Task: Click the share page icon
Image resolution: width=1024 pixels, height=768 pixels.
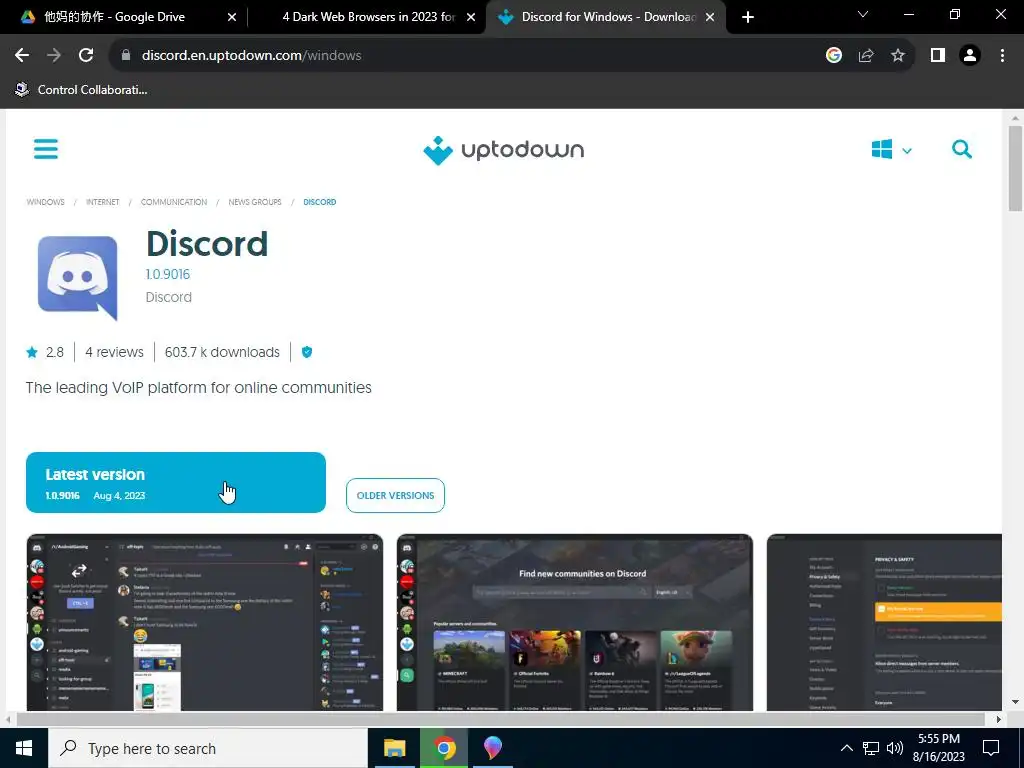Action: (x=866, y=56)
